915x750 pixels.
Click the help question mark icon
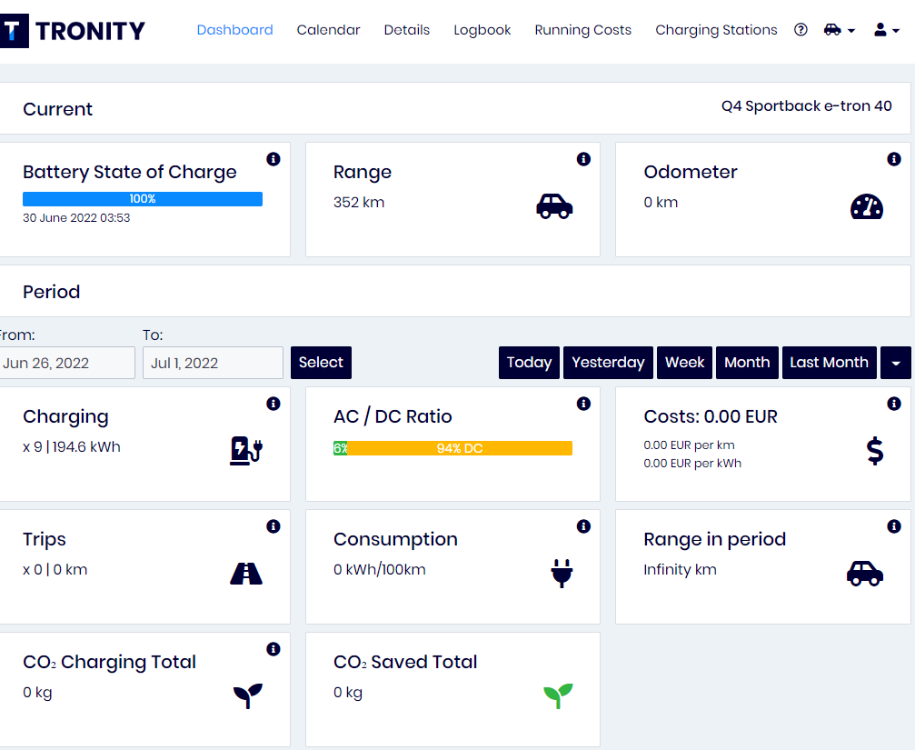pos(801,30)
